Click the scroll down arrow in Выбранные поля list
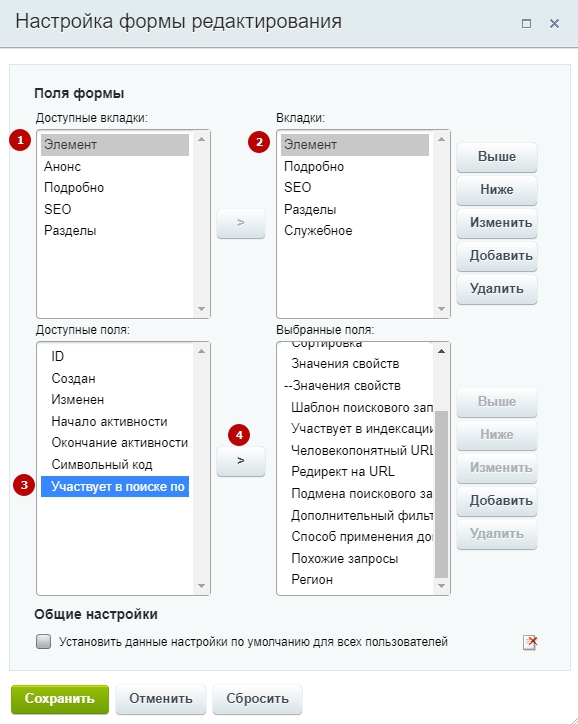 point(441,586)
